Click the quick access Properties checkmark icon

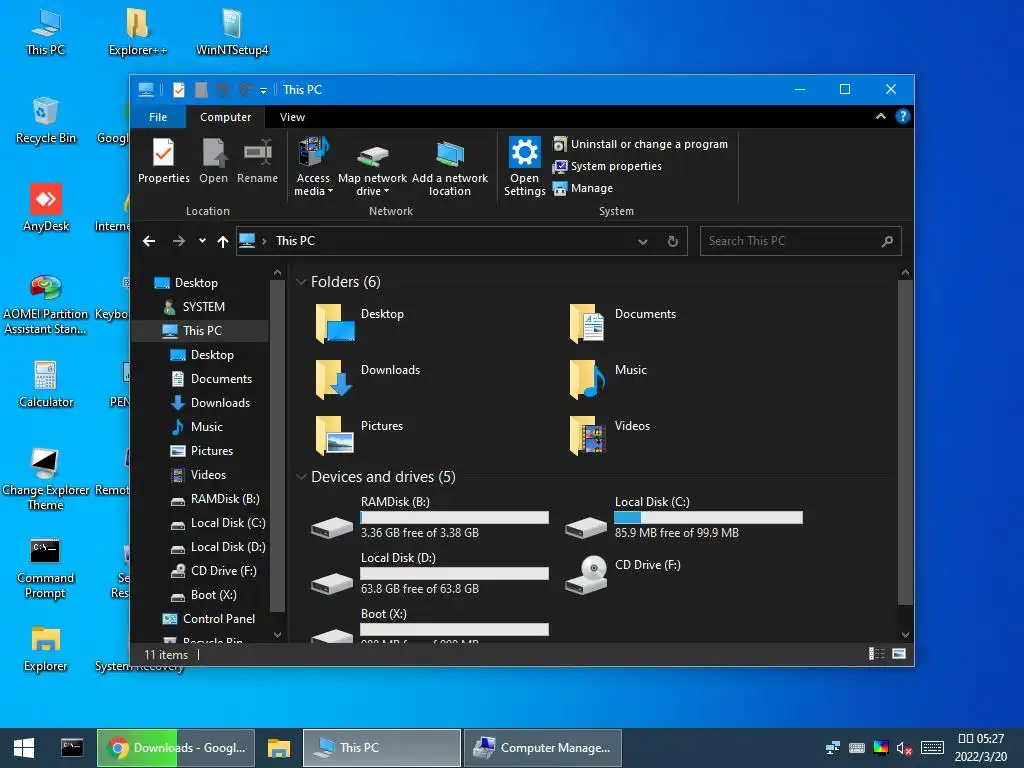click(x=178, y=90)
